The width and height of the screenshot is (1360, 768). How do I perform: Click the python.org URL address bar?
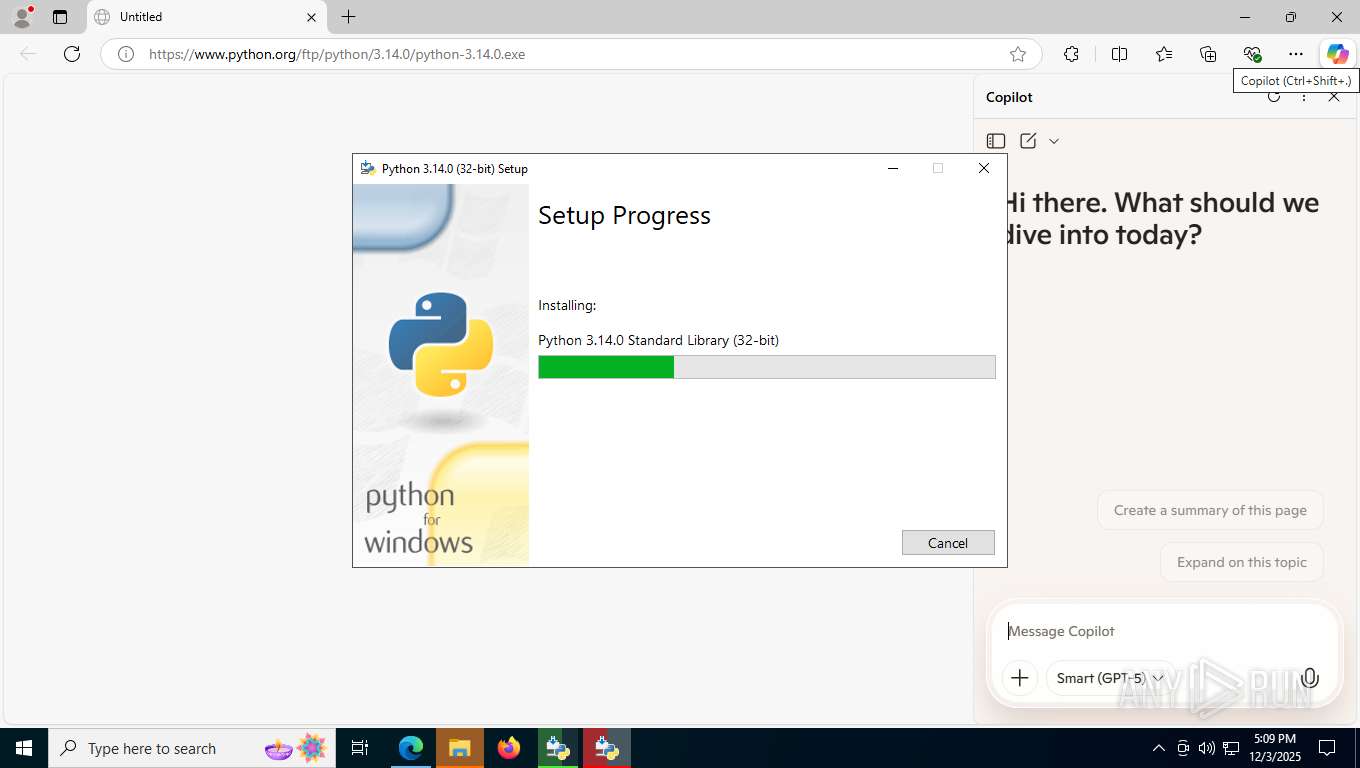(570, 54)
